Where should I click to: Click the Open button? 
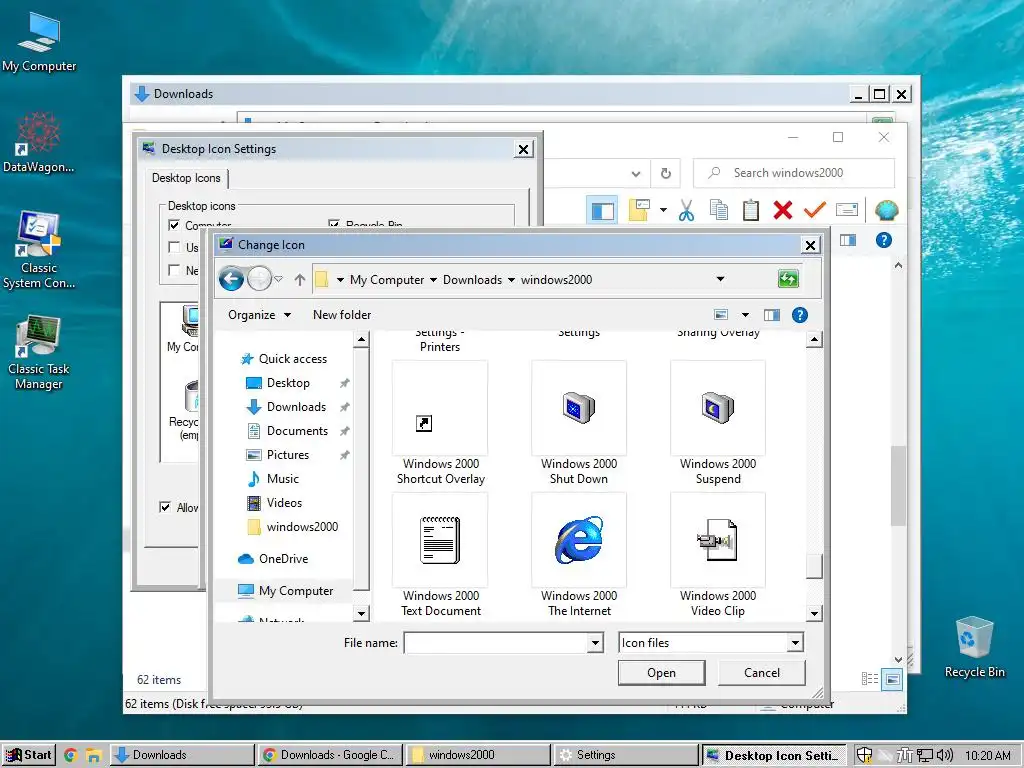tap(661, 673)
